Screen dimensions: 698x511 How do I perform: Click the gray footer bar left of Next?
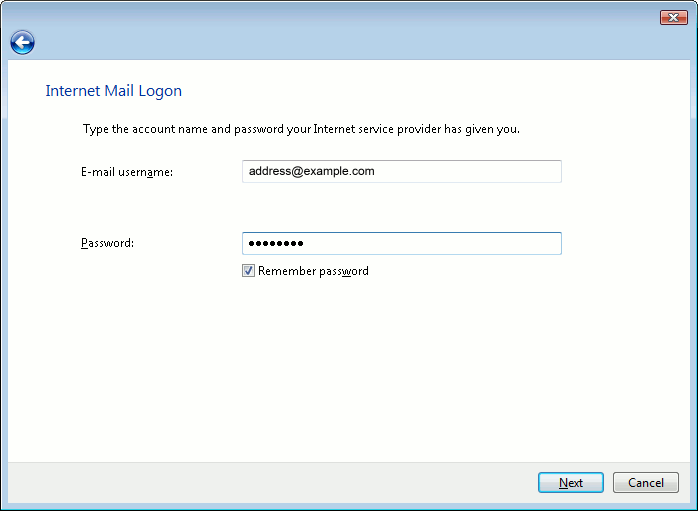coord(270,483)
